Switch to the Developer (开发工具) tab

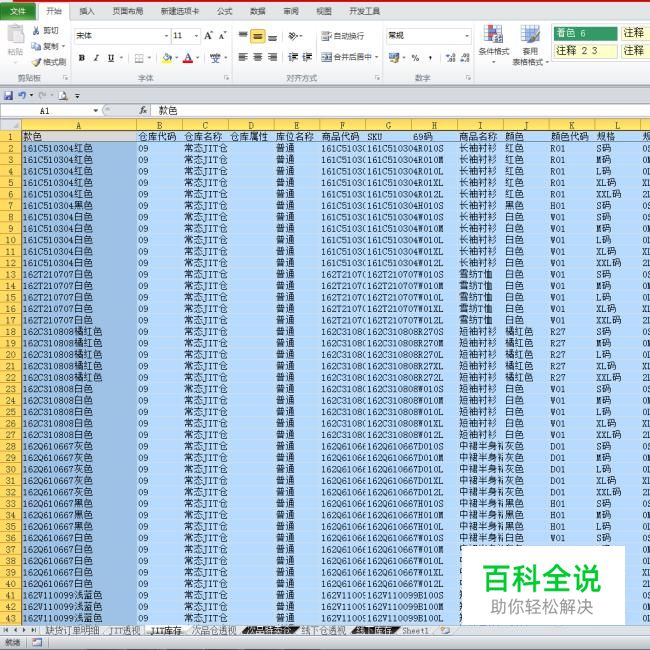pyautogui.click(x=364, y=11)
